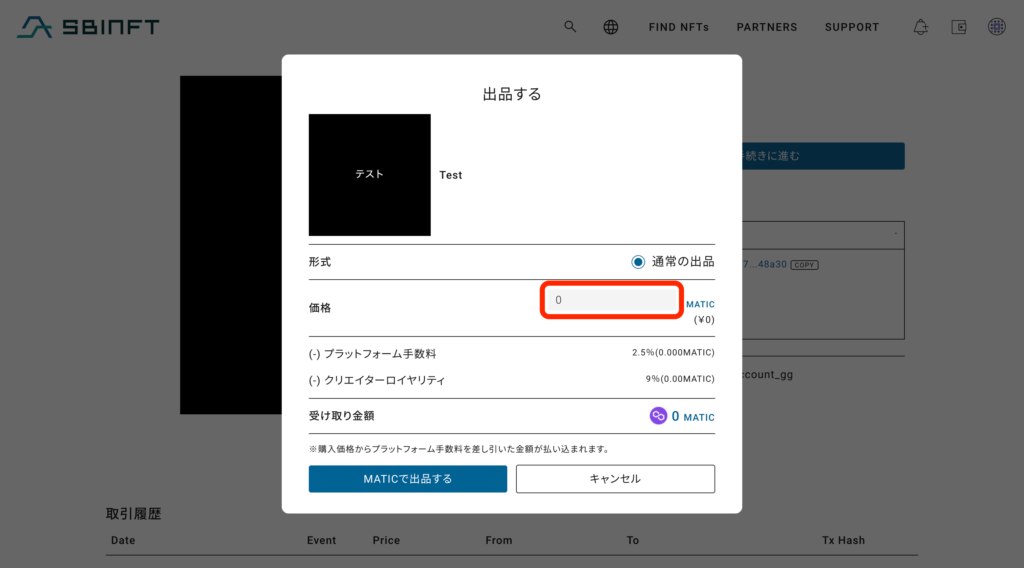The width and height of the screenshot is (1024, 568).
Task: Click the 9%(0.00MATIC) royalty value
Action: pos(680,379)
